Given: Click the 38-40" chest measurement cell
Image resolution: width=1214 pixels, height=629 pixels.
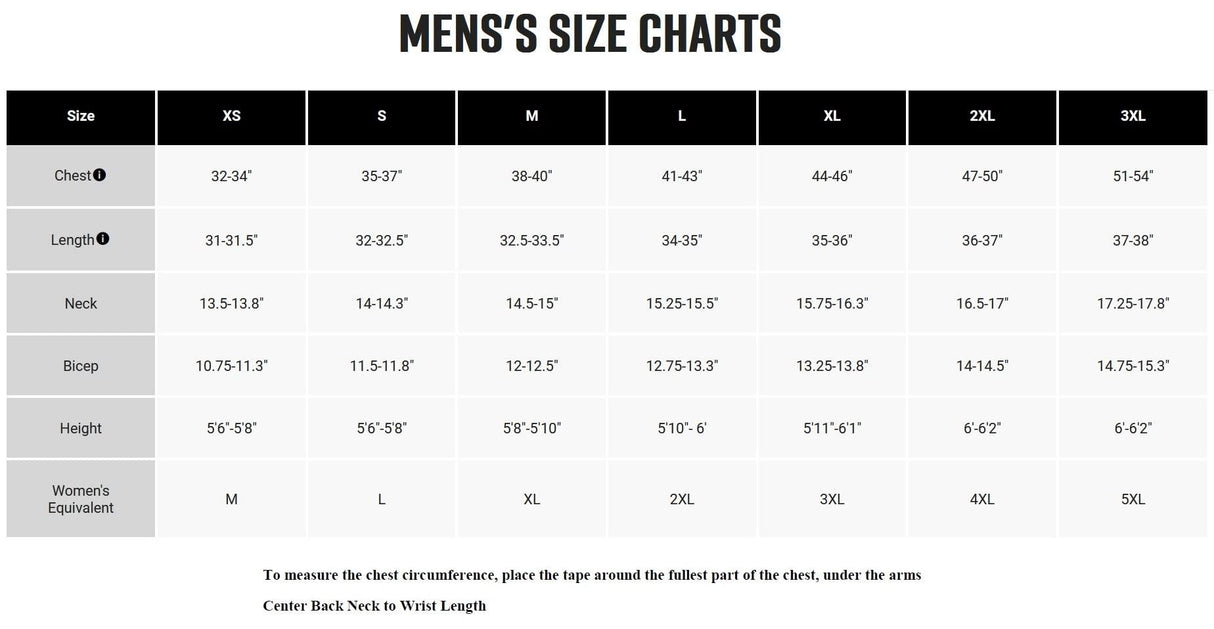Looking at the screenshot, I should coord(531,176).
